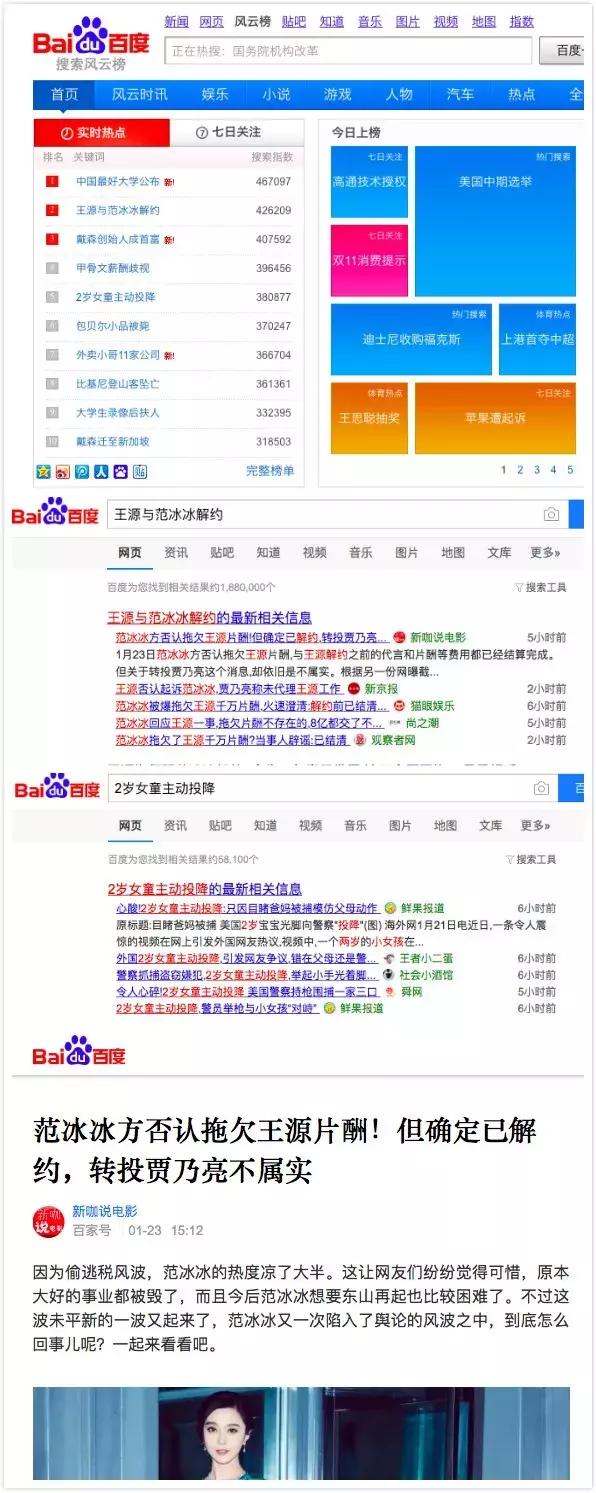Expand 更多» in first results tab row
The image size is (596, 1493).
point(545,552)
